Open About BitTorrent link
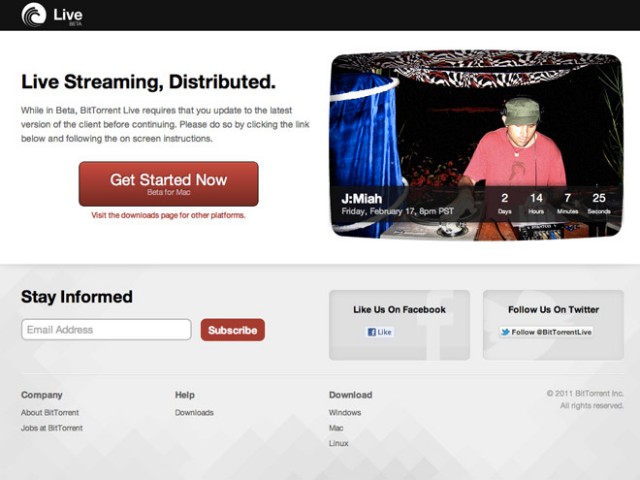640x480 pixels. 50,413
